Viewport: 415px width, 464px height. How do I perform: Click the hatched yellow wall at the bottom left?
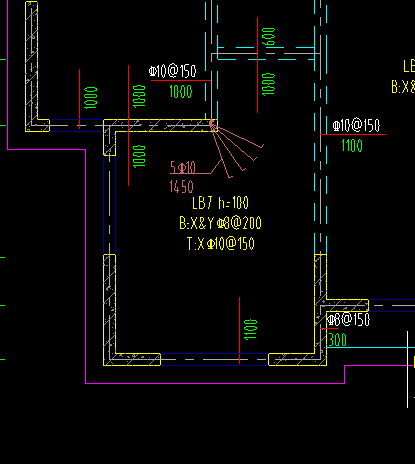pos(110,310)
